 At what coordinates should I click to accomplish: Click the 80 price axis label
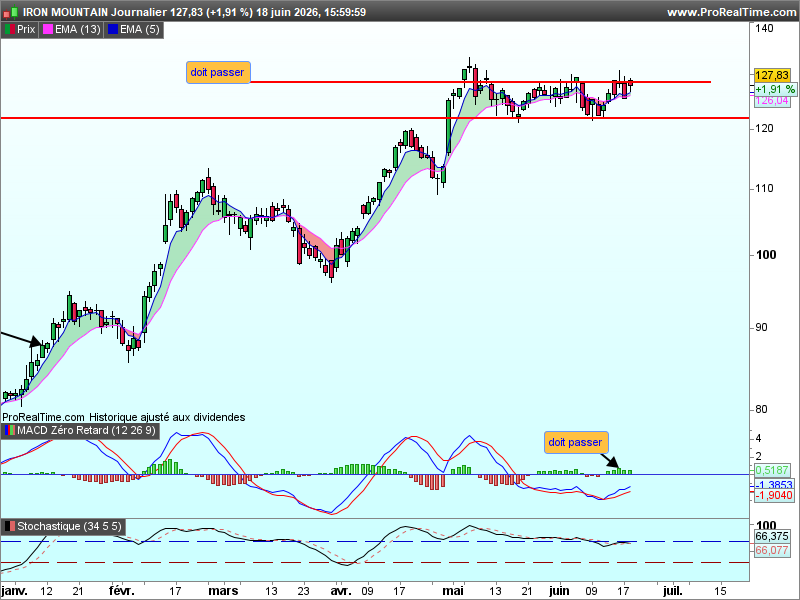click(761, 409)
